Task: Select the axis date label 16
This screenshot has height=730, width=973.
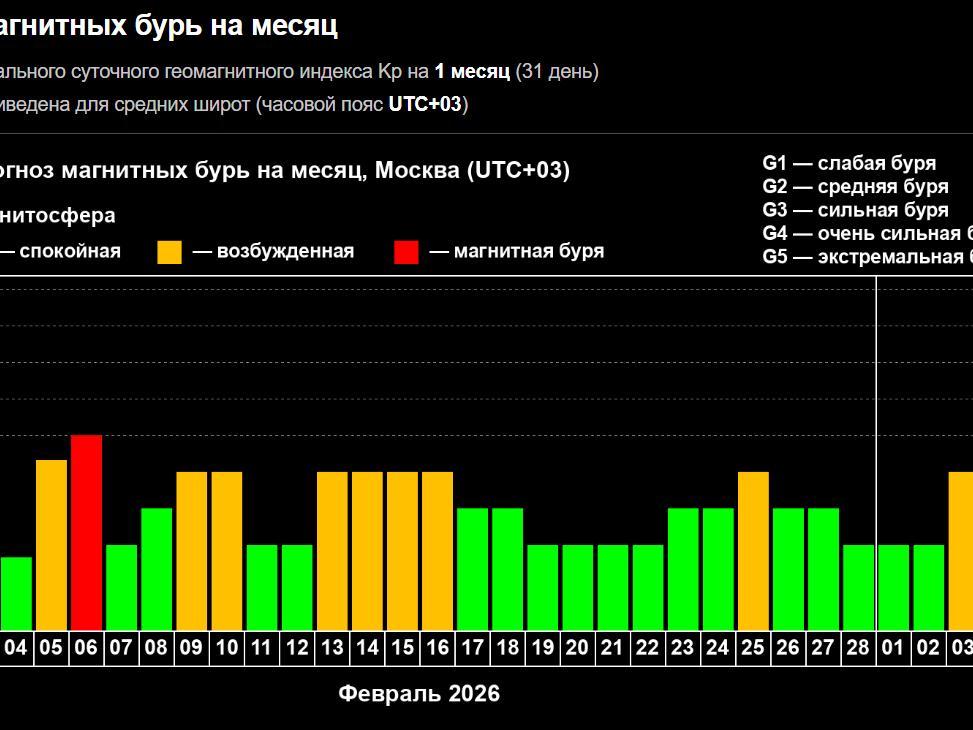Action: coord(437,648)
